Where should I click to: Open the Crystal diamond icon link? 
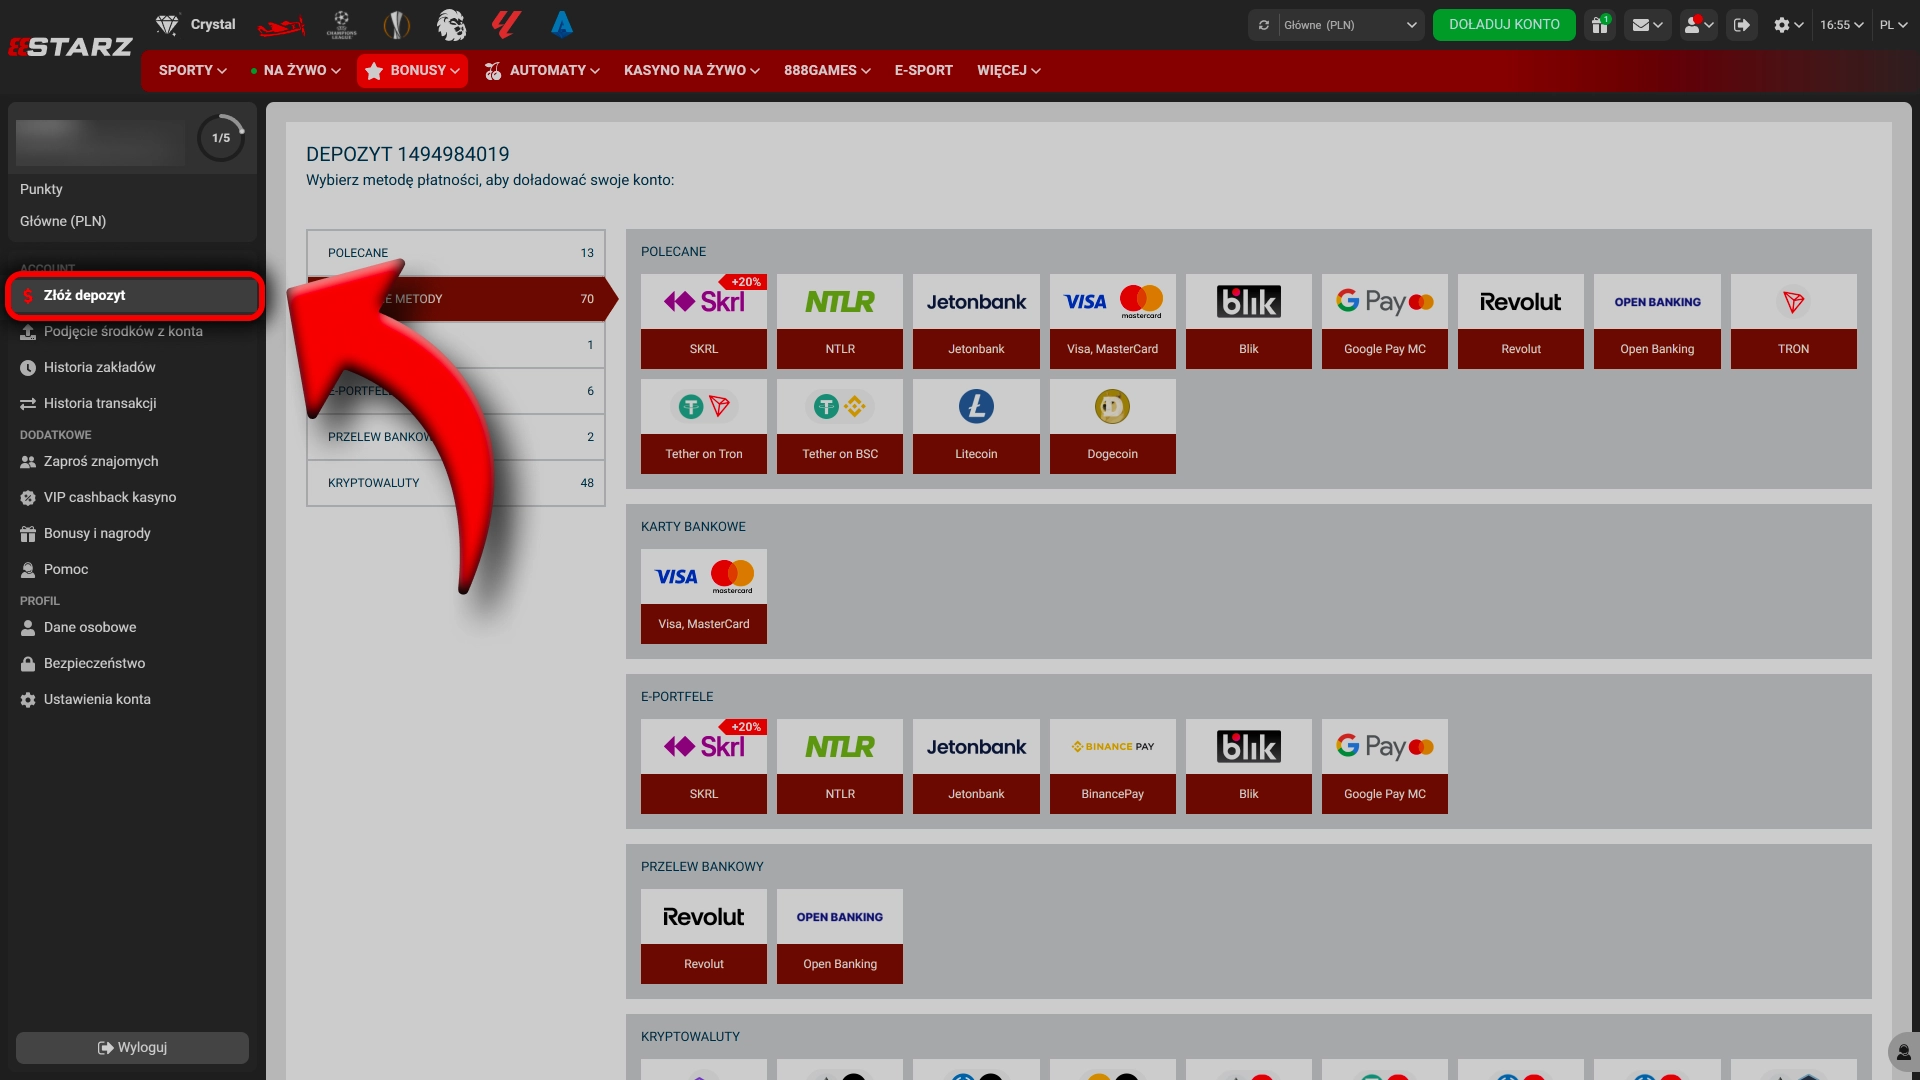coord(167,24)
